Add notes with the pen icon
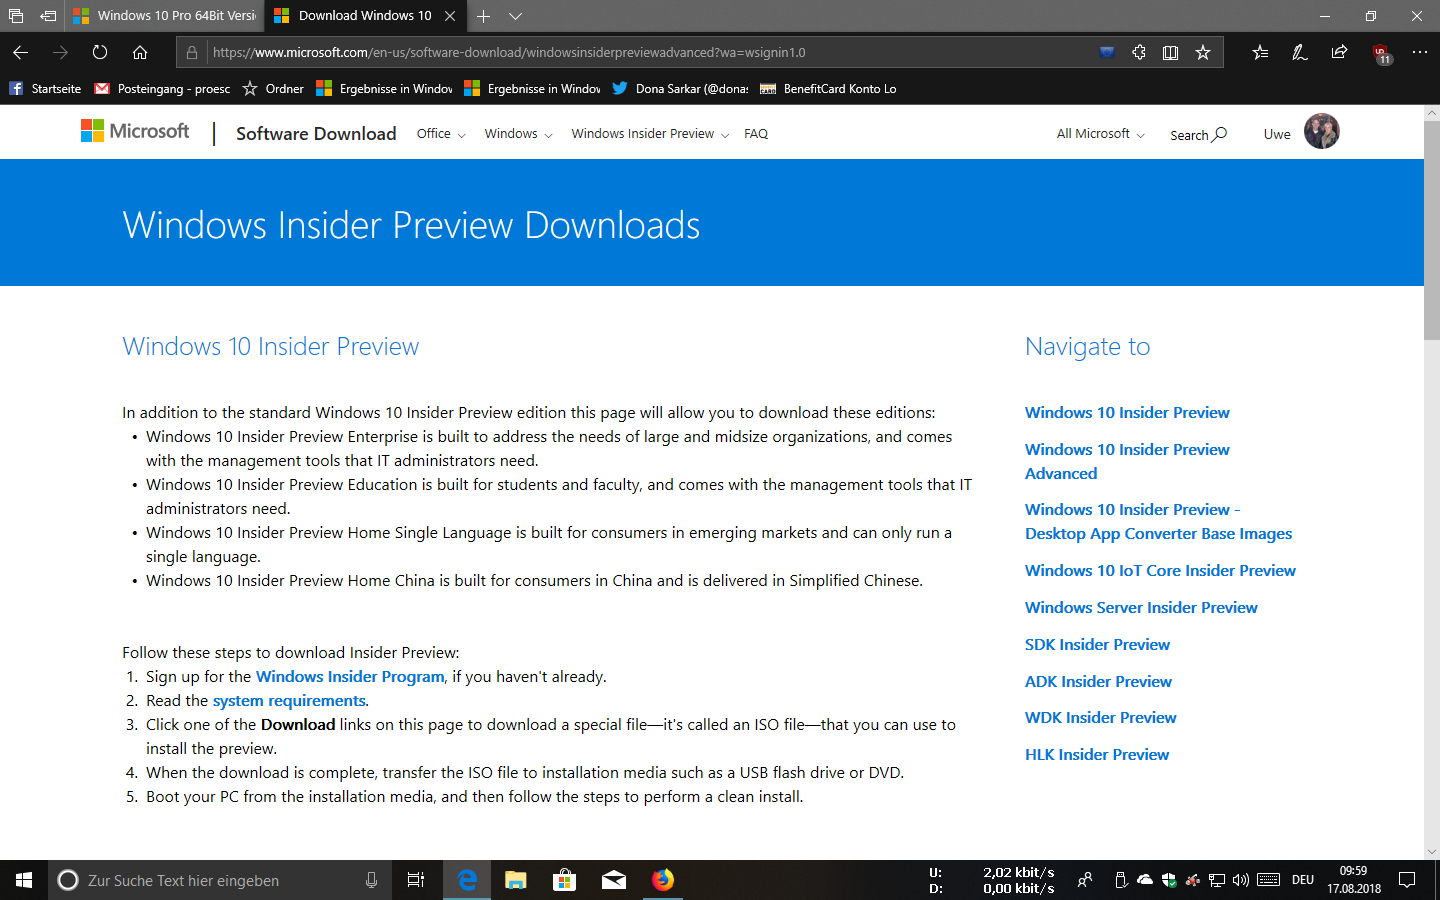Screen dimensions: 1440x900 [1299, 52]
